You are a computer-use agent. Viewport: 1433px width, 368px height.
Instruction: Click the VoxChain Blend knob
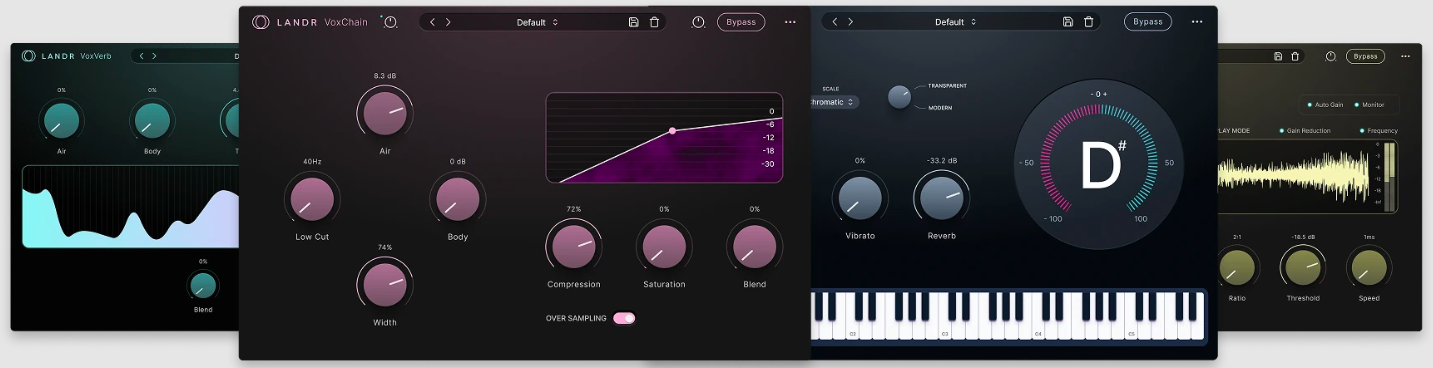pyautogui.click(x=755, y=246)
